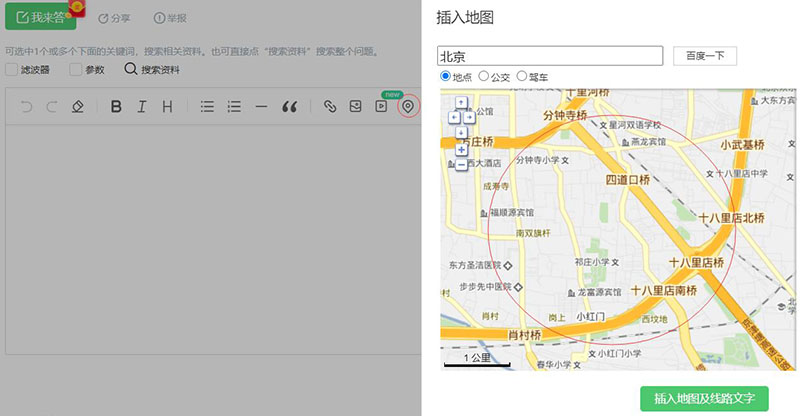
Task: Click 插入地图及线路文字 button
Action: tap(704, 398)
